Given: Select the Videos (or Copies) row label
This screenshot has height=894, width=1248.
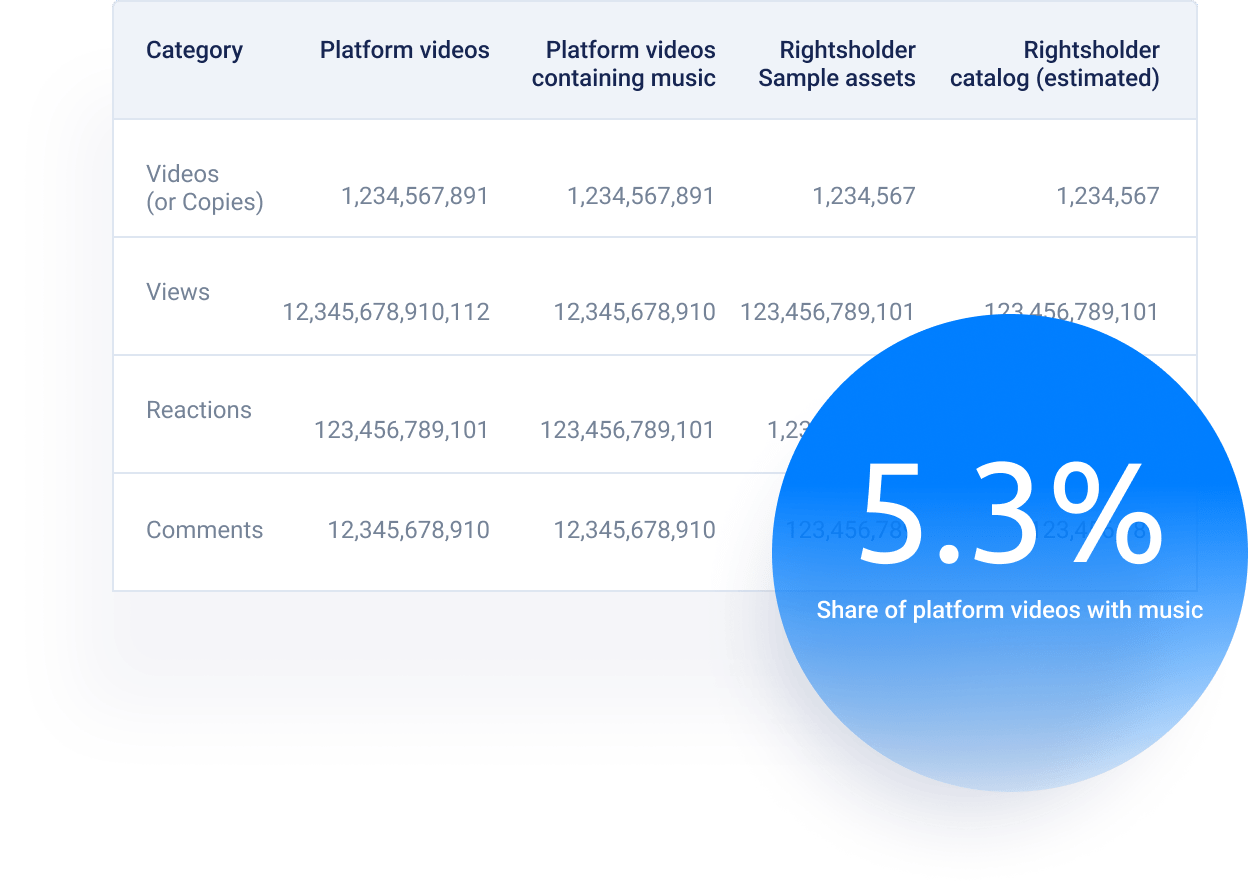Looking at the screenshot, I should [204, 187].
